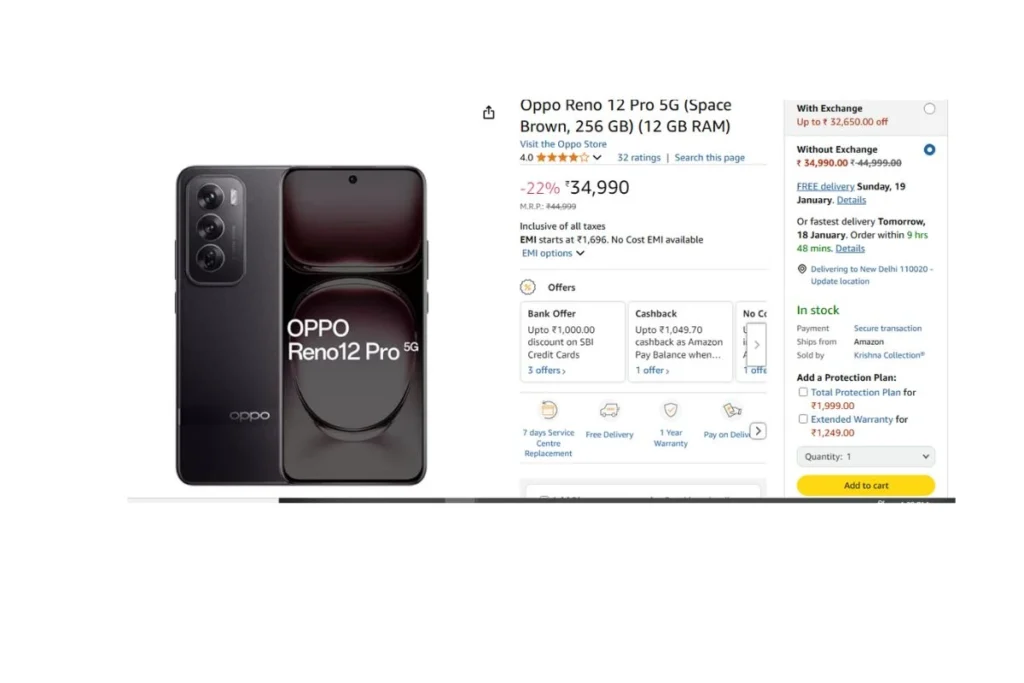Click the Offers percent badge icon

[x=528, y=287]
